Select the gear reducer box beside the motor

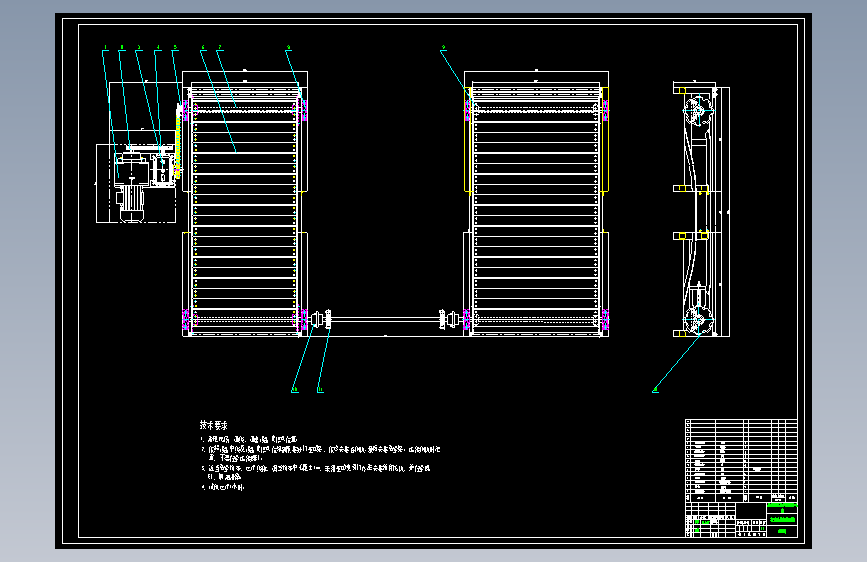coord(161,170)
